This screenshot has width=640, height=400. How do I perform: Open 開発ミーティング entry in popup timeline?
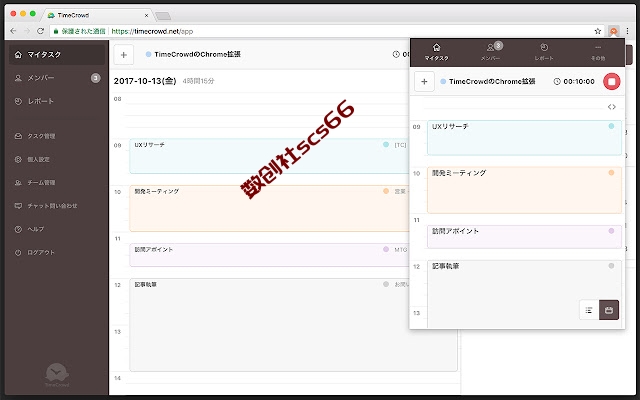point(524,190)
